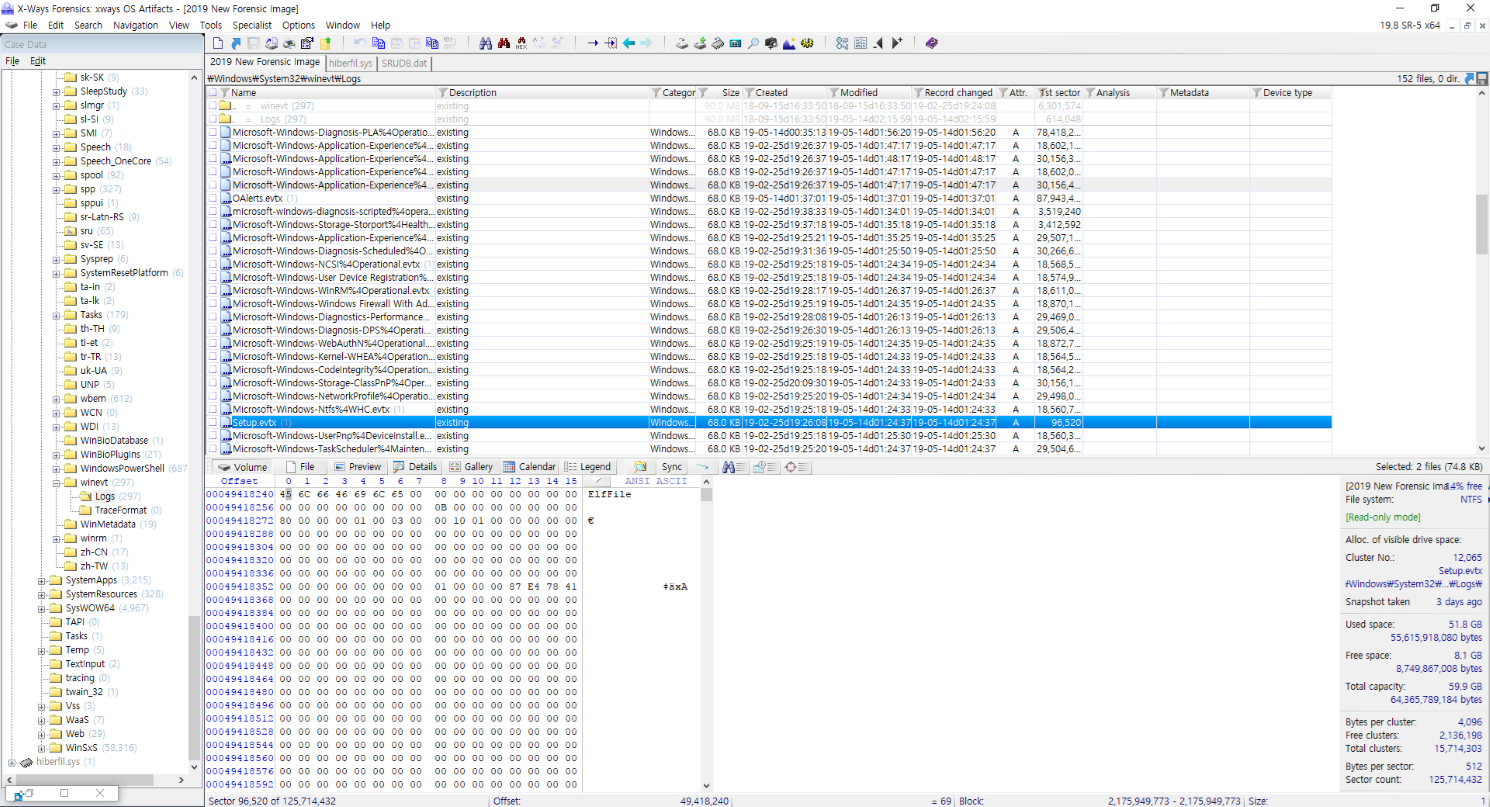The width and height of the screenshot is (1490, 807).
Task: Tick the checkbox for Microsoft-Windows-NCSI%4Operational.evtx
Action: 213,265
